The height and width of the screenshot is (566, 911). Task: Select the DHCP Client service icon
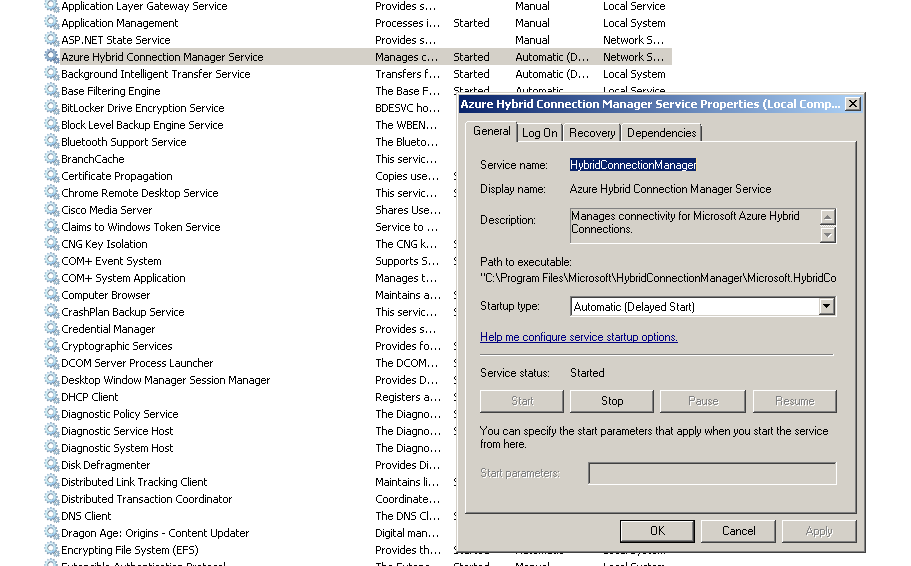pyautogui.click(x=52, y=397)
